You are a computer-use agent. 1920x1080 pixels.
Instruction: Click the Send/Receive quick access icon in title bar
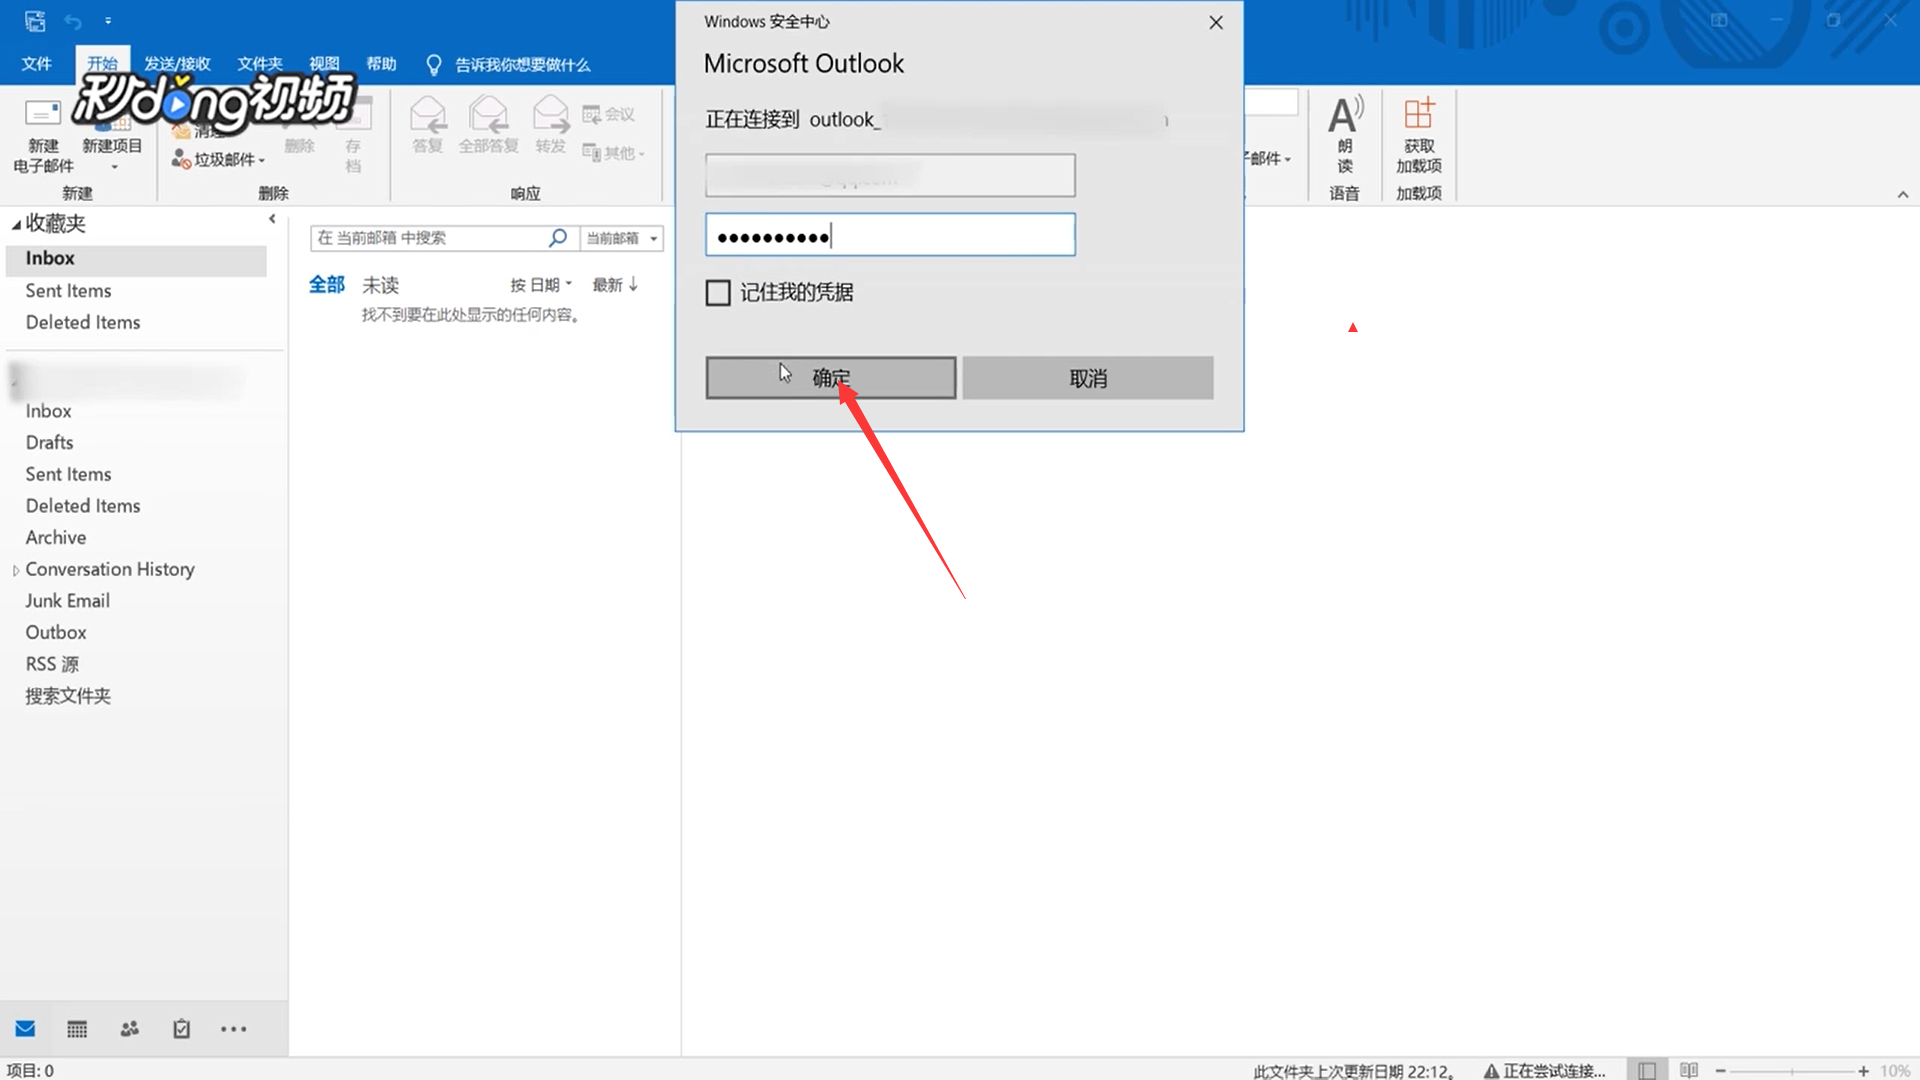point(35,21)
